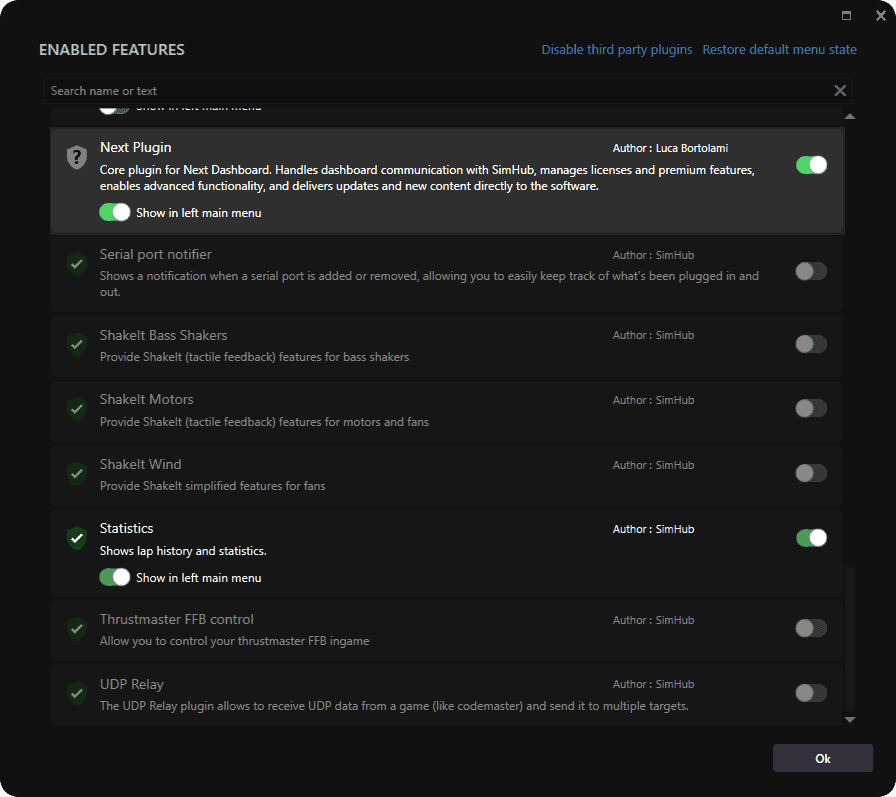896x797 pixels.
Task: Click the verified shield icon for UDP Relay
Action: point(77,694)
